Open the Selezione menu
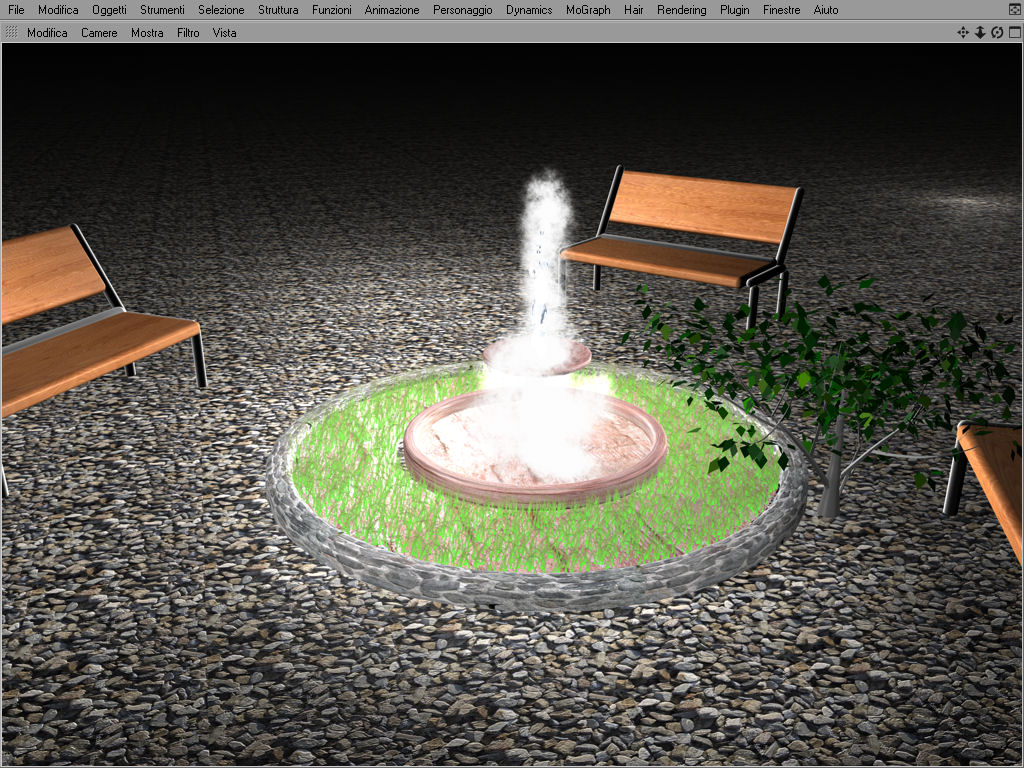 coord(221,10)
